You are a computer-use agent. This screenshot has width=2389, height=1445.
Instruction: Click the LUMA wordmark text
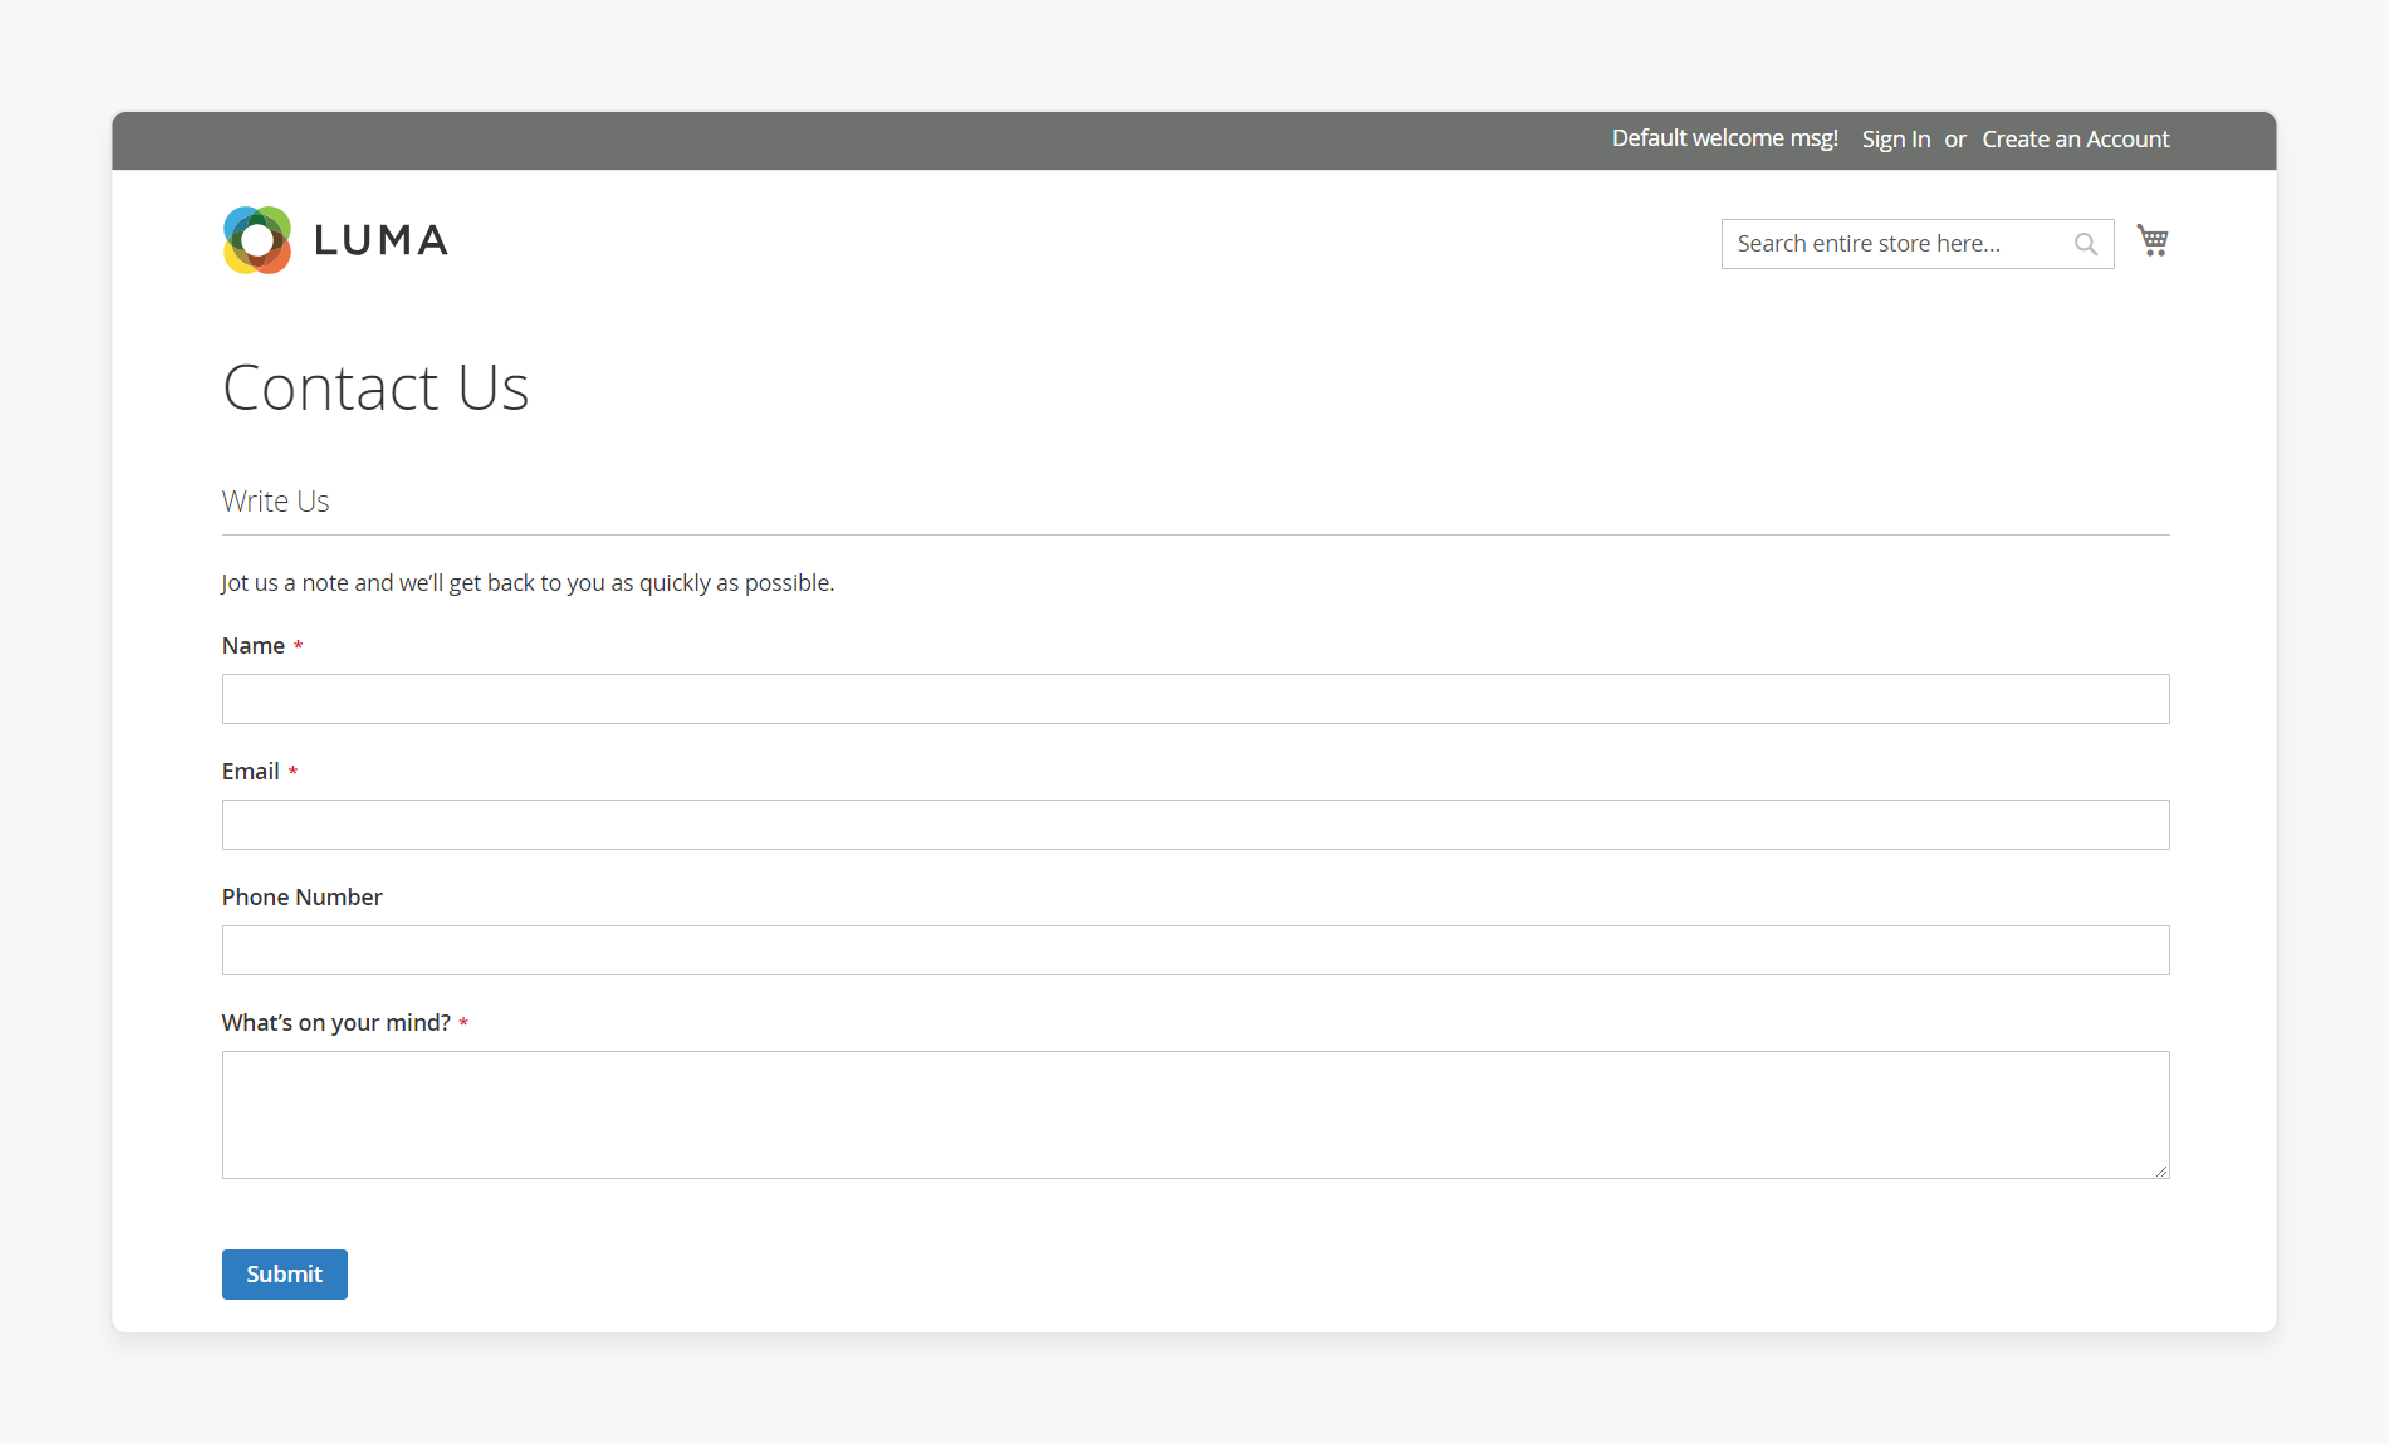pos(381,240)
